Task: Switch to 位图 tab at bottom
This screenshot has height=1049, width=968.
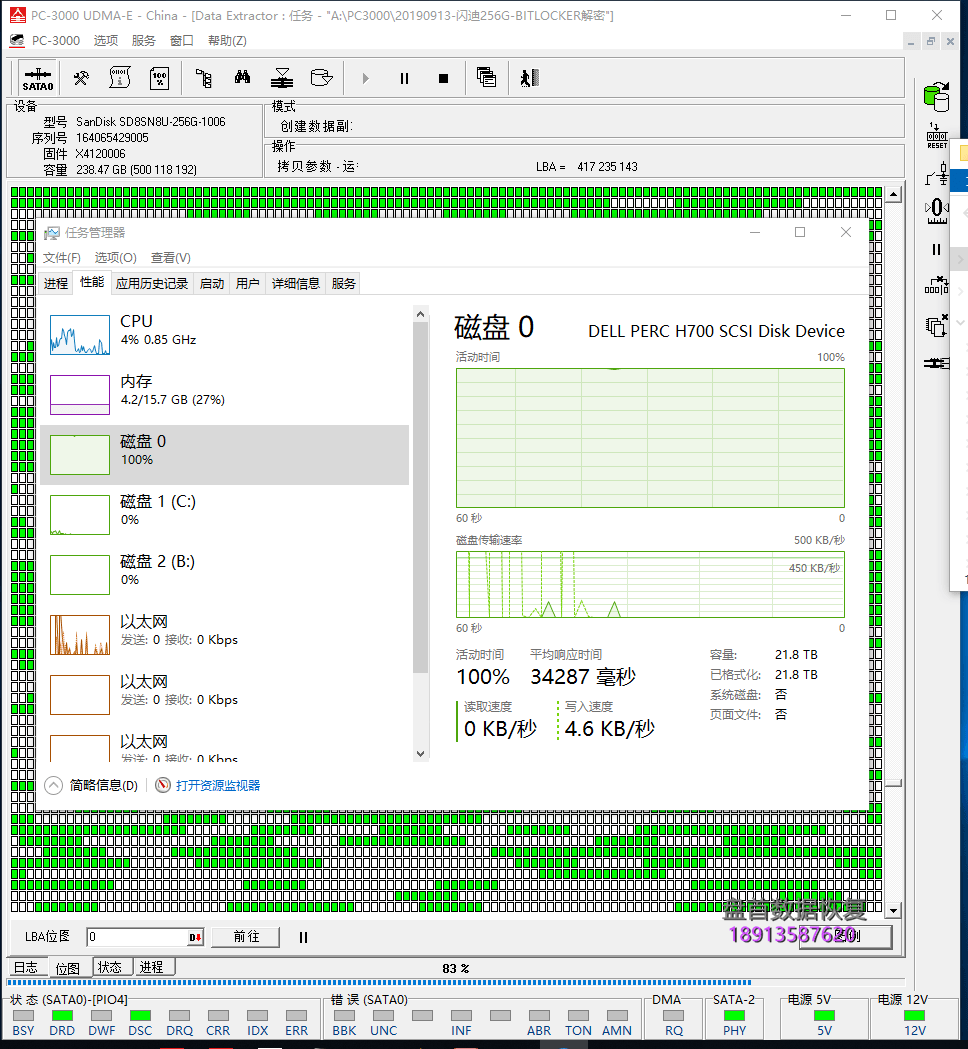Action: click(x=68, y=968)
